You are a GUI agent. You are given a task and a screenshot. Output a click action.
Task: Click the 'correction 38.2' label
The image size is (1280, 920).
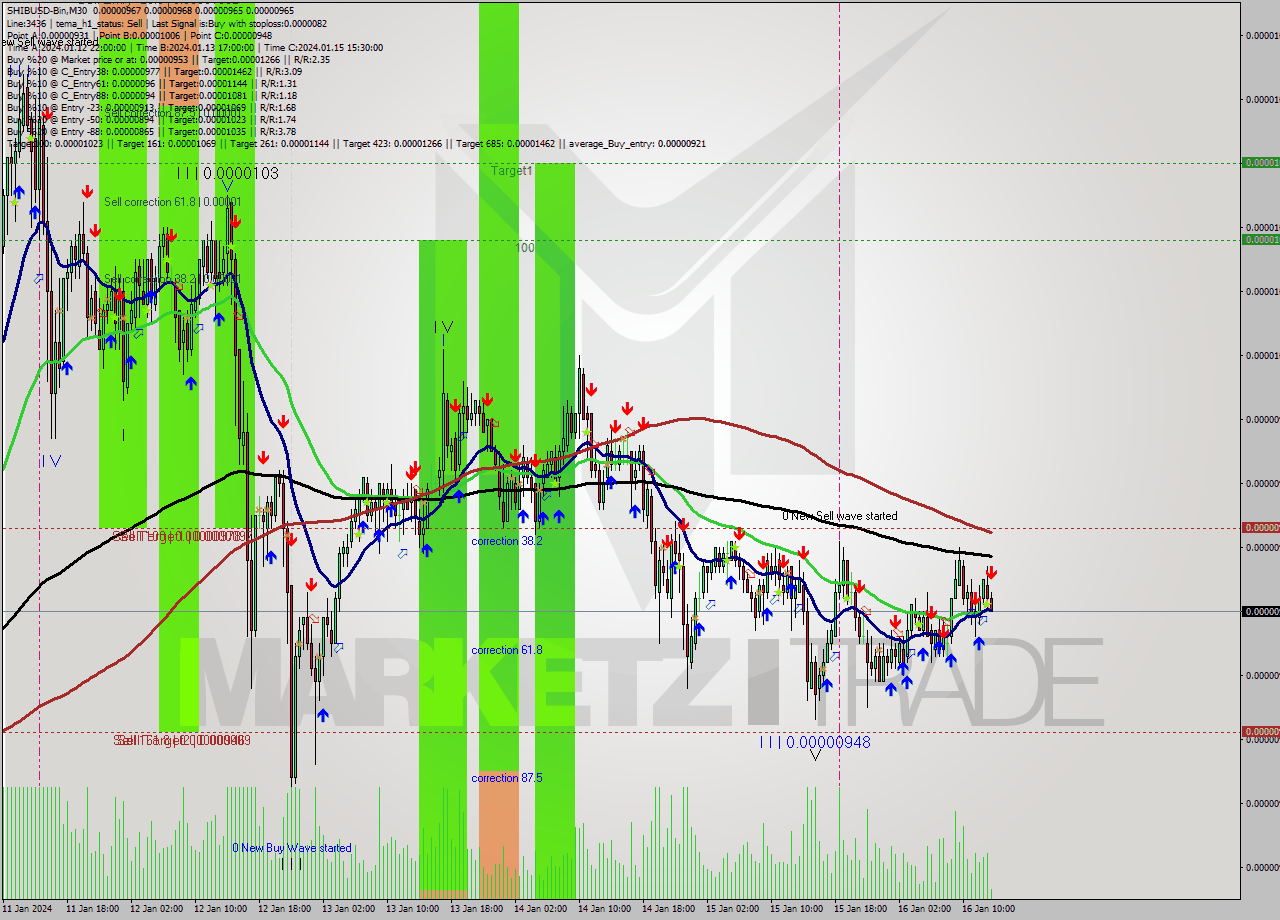pos(507,540)
